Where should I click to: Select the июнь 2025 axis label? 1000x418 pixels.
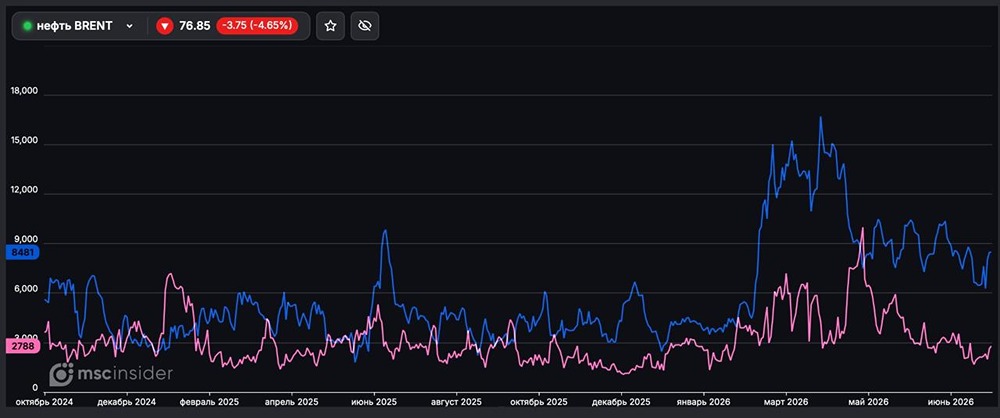(374, 402)
